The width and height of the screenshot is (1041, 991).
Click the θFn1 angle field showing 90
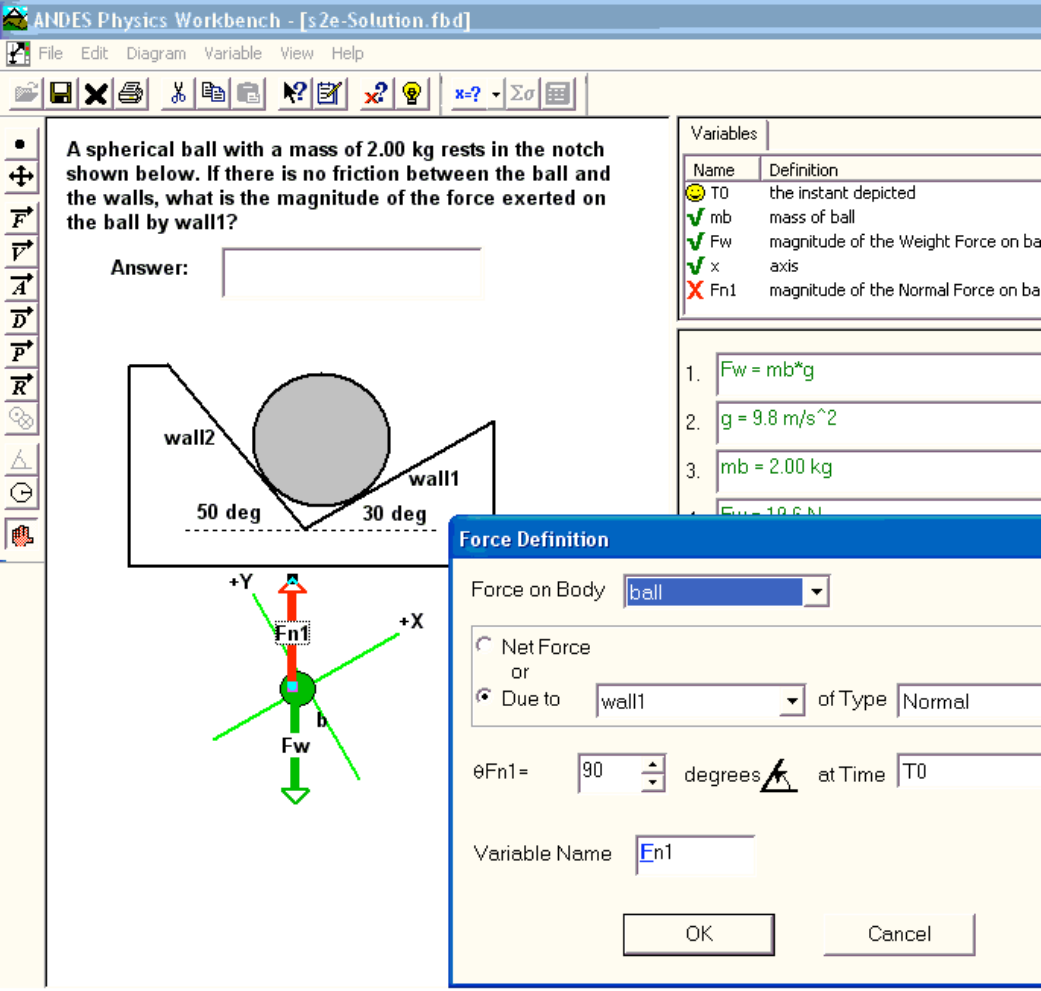610,772
